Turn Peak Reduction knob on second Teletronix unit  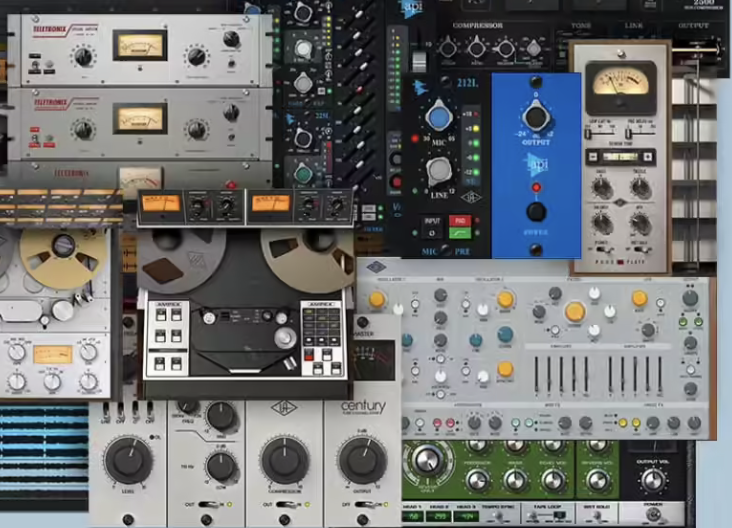click(196, 130)
